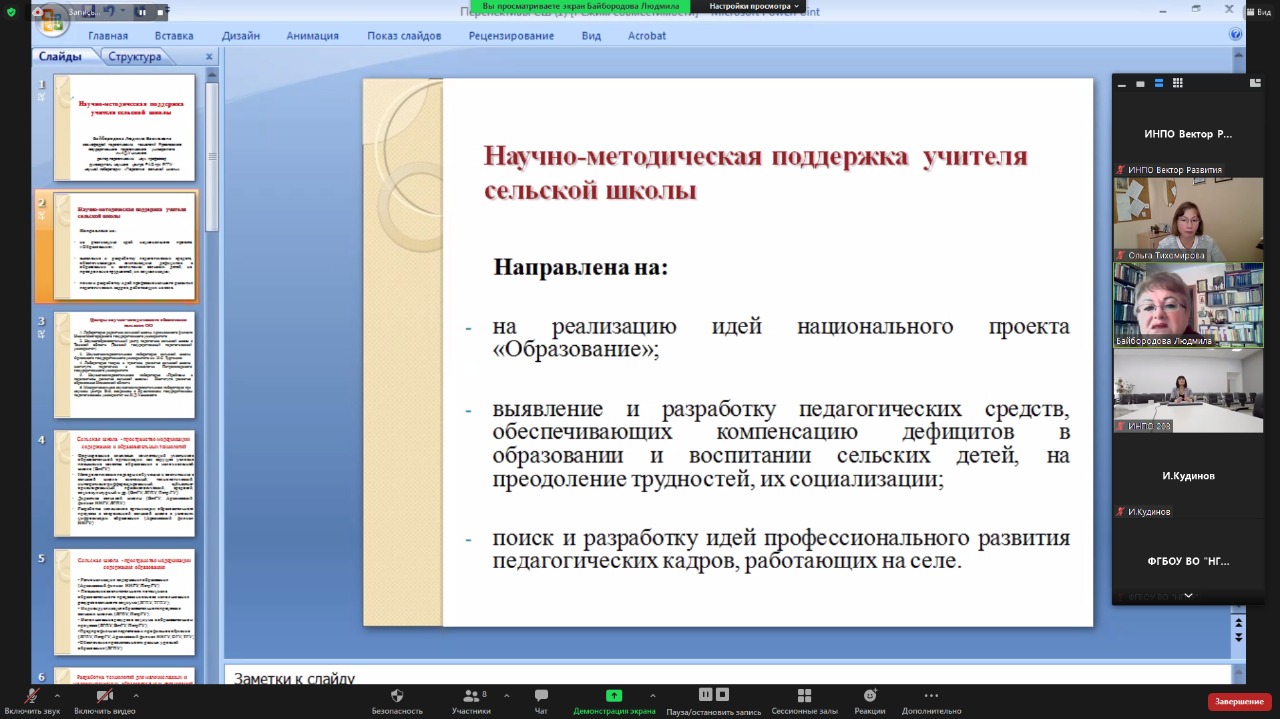Open the Reactions (Реакции) smiley icon
This screenshot has width=1280, height=719.
click(869, 696)
